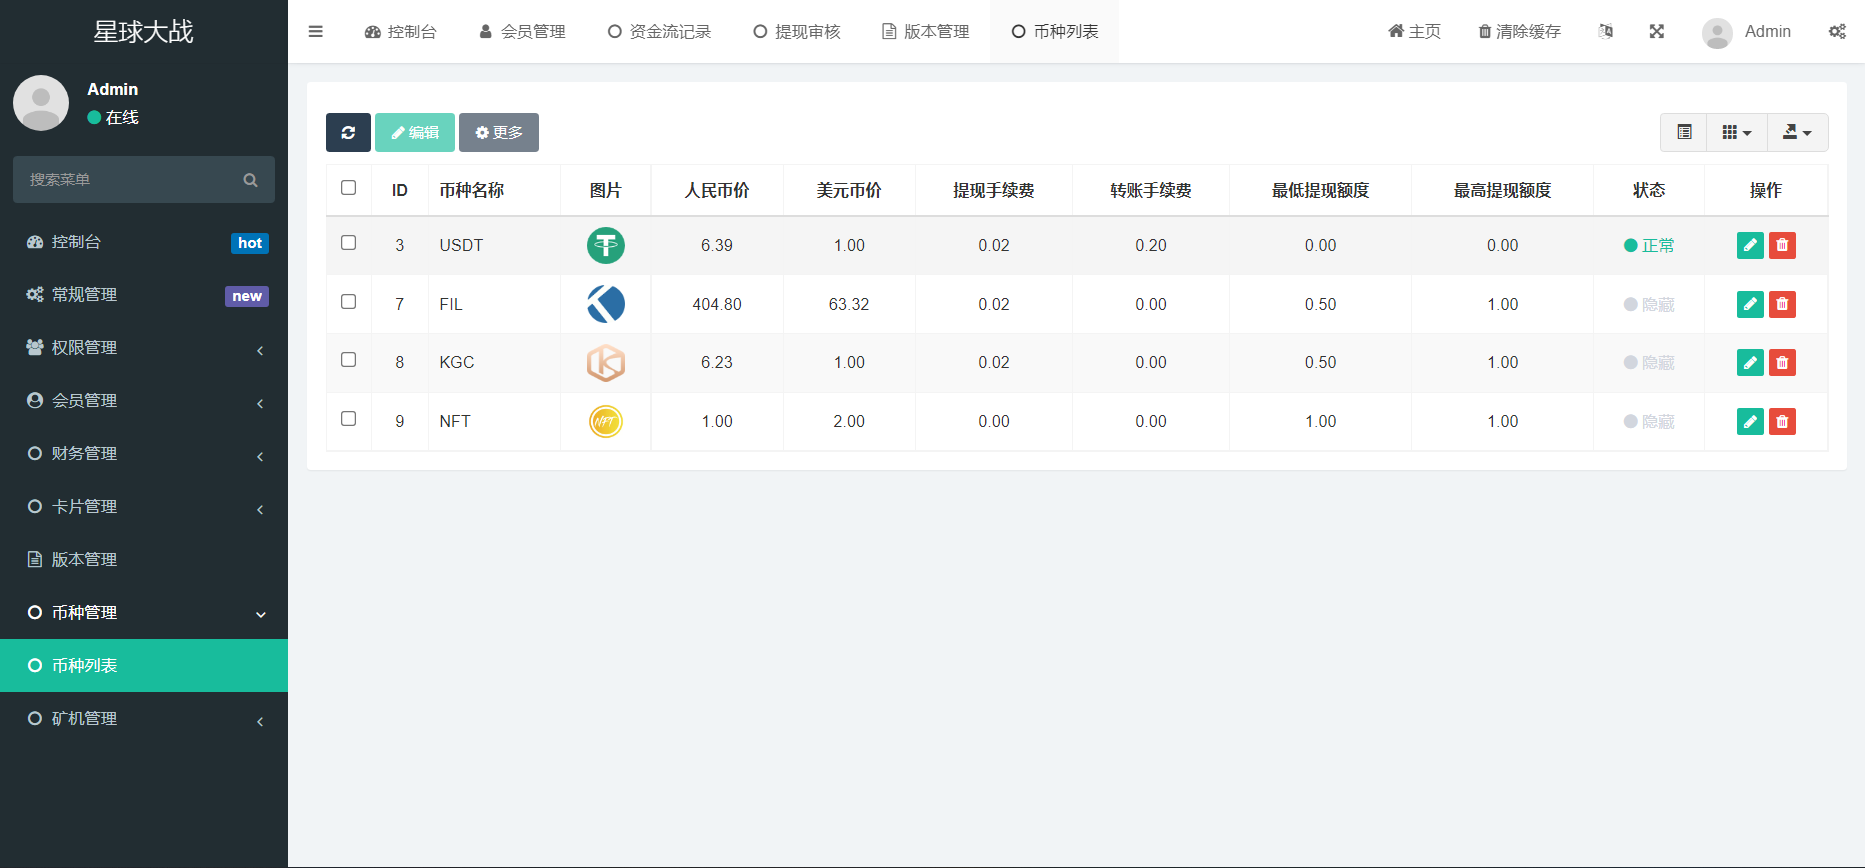Open the NFT coin image

point(606,421)
